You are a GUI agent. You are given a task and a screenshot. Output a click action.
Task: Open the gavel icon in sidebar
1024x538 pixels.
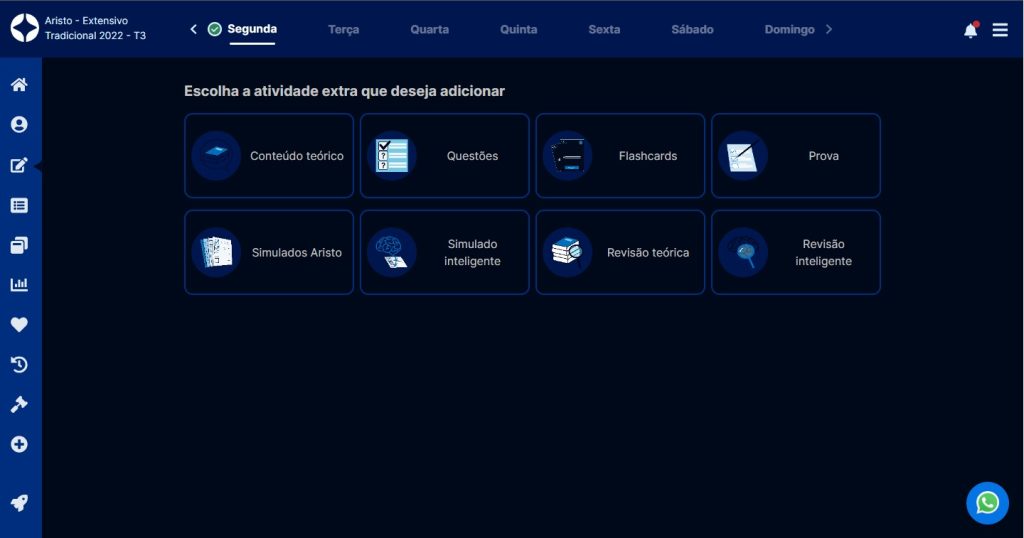coord(19,405)
